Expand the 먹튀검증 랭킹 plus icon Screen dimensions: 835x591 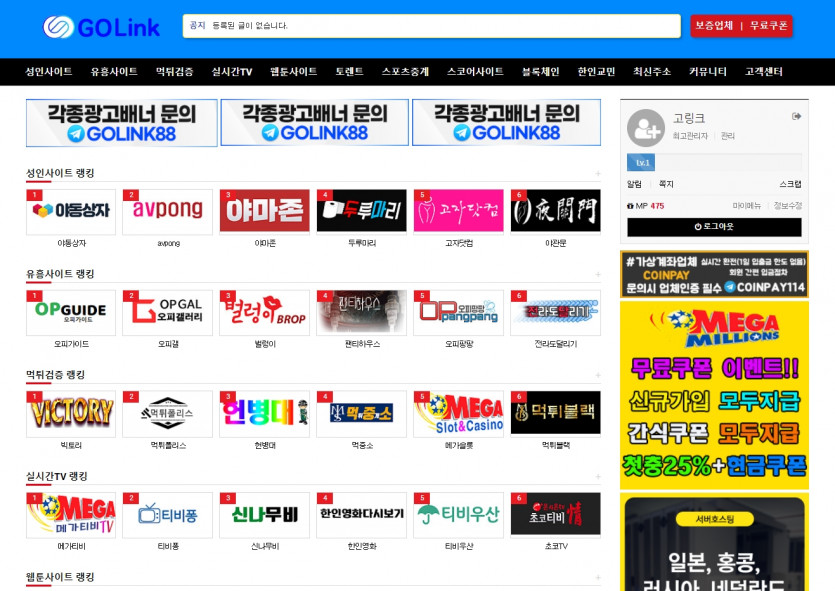click(598, 375)
